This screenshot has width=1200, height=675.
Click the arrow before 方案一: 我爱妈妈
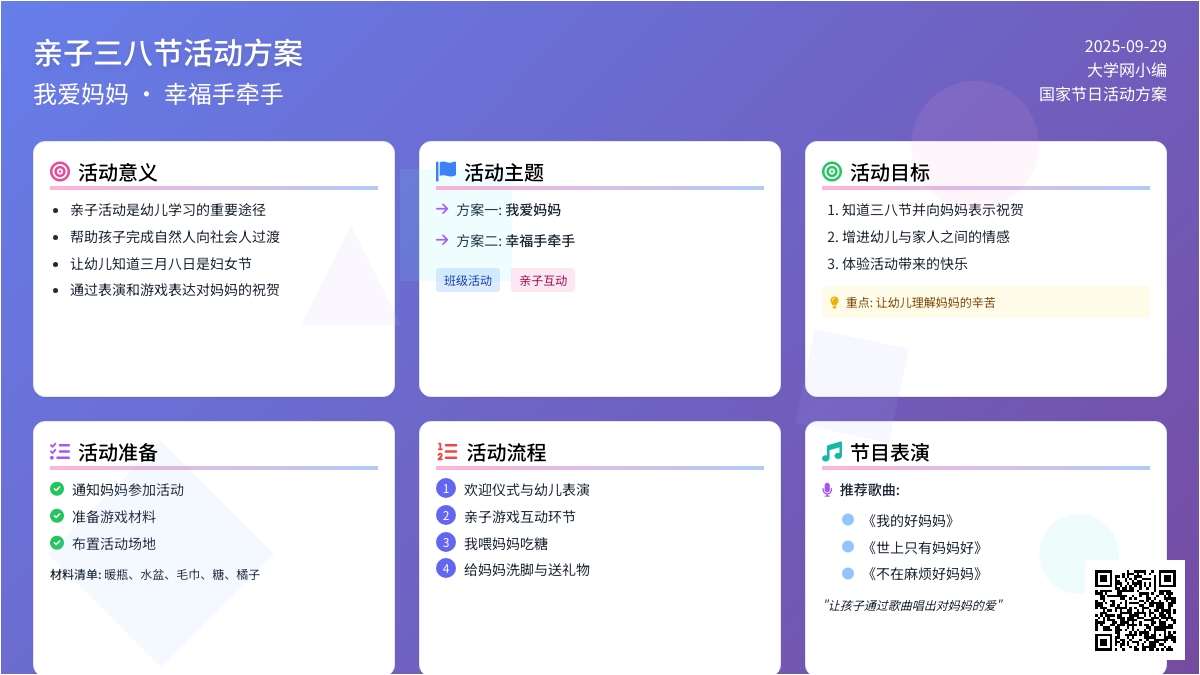[x=442, y=209]
